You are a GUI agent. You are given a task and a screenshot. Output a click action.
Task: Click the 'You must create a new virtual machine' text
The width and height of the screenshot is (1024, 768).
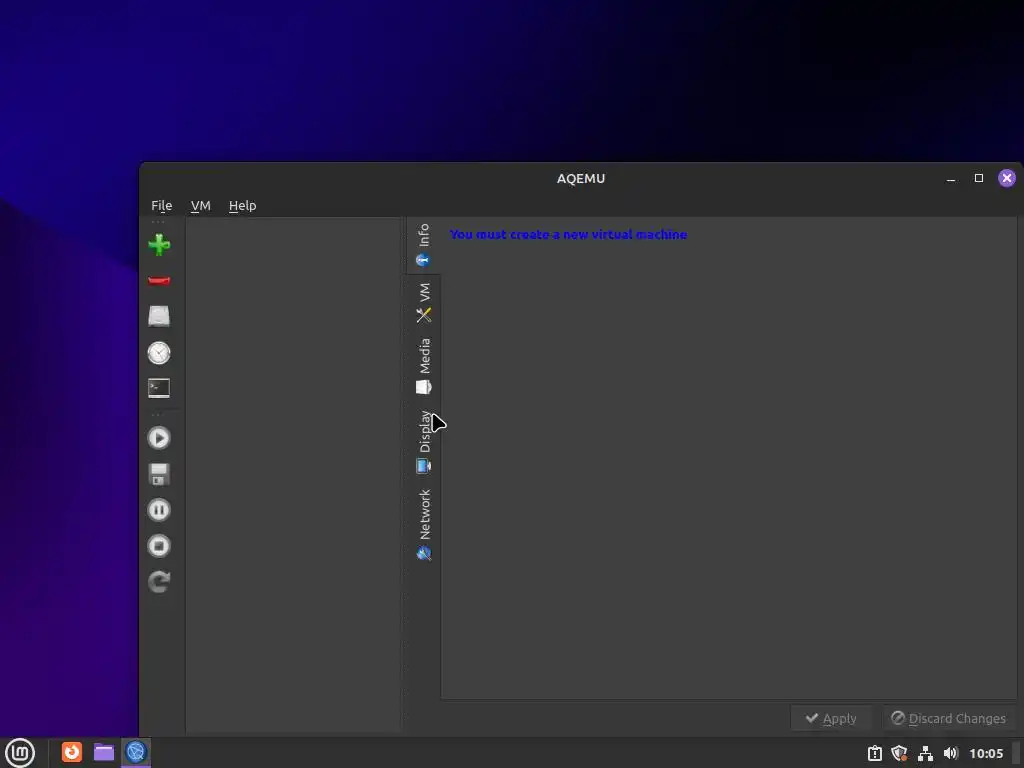[568, 234]
